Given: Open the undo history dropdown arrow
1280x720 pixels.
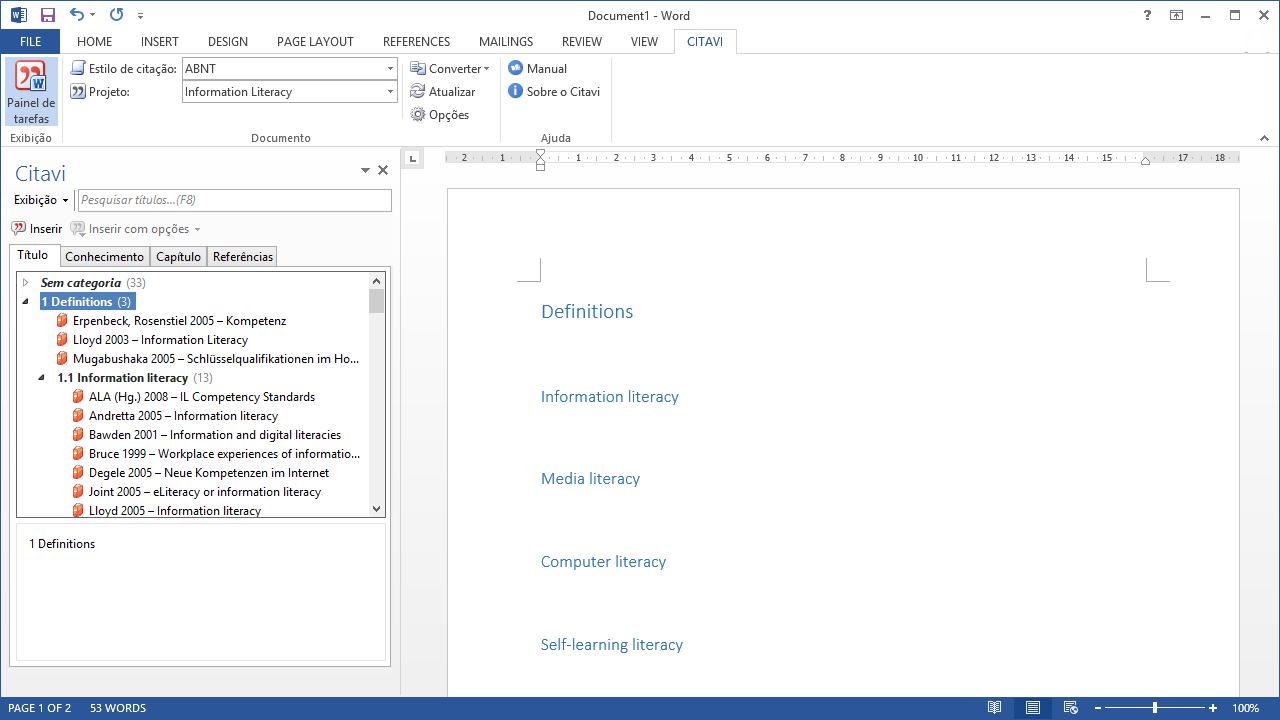Looking at the screenshot, I should pos(93,15).
